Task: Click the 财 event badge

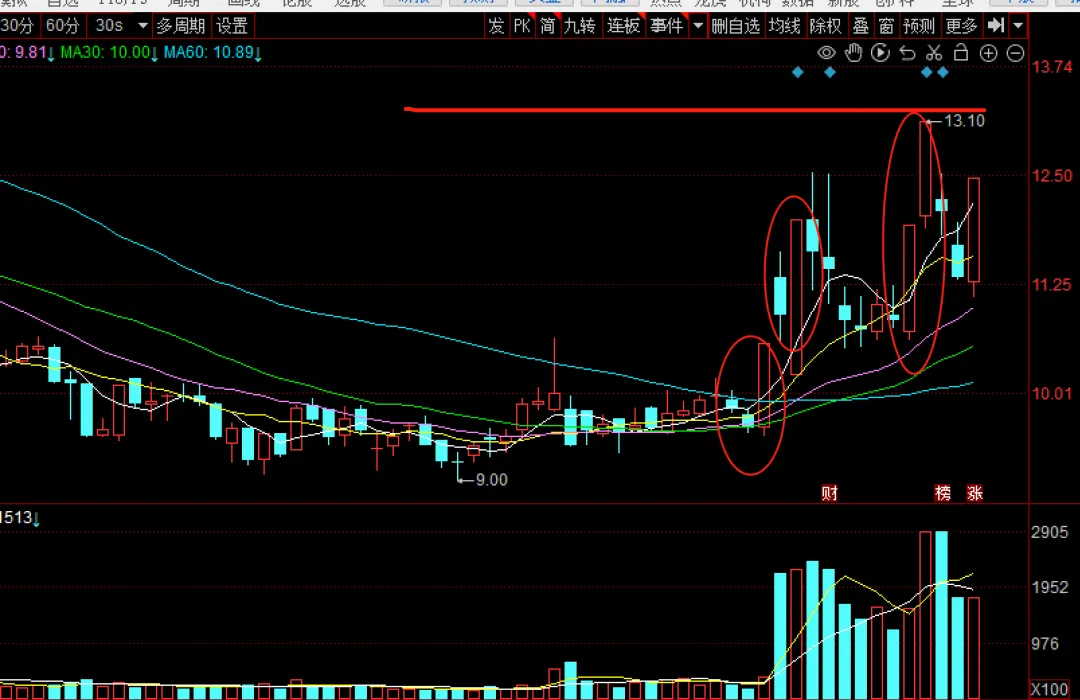Action: click(x=830, y=493)
